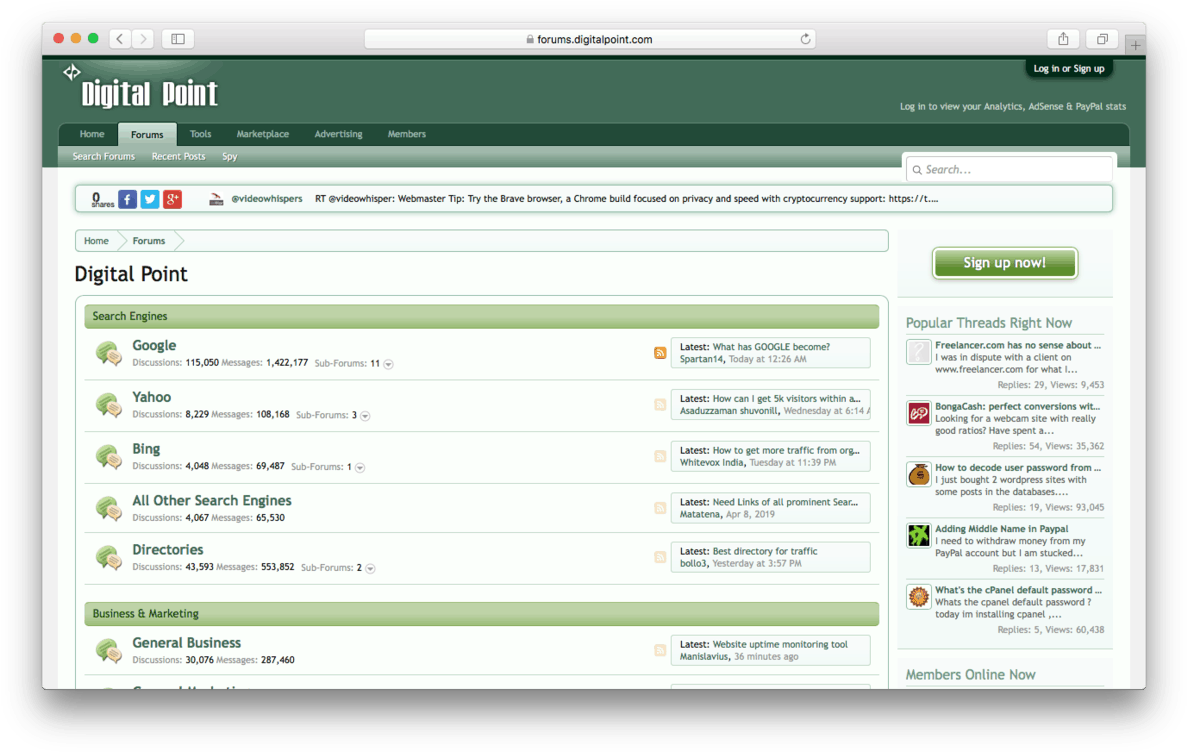Share page via Facebook icon

pos(127,199)
